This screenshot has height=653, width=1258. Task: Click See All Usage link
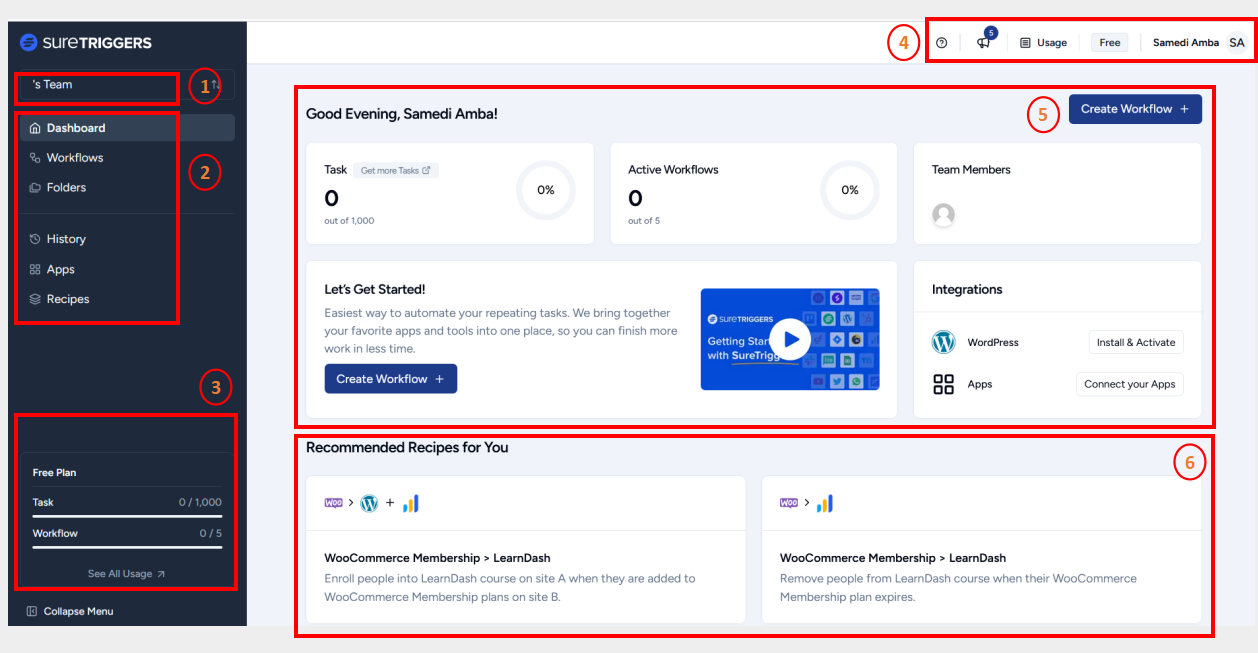click(x=127, y=574)
